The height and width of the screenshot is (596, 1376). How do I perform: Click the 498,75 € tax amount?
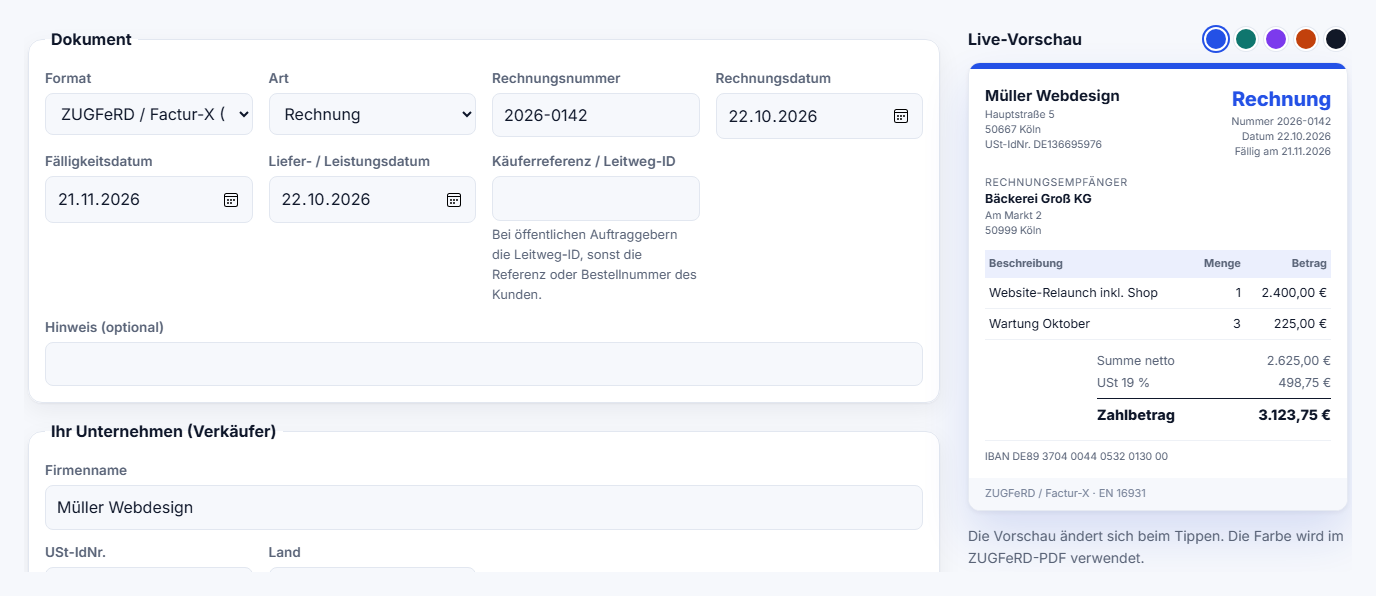(x=1305, y=382)
